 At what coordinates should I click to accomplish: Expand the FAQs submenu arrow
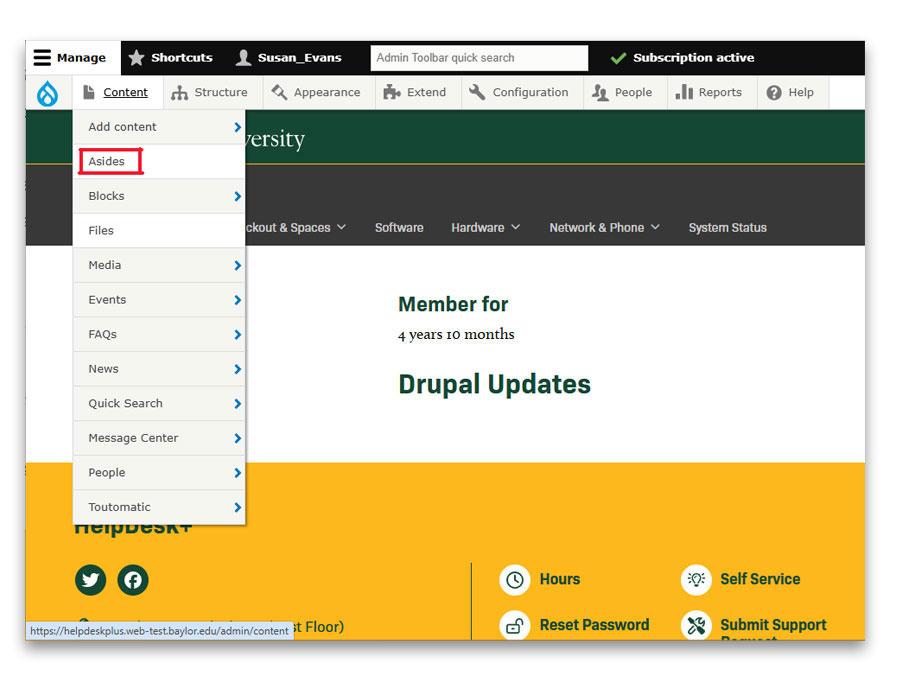click(238, 334)
